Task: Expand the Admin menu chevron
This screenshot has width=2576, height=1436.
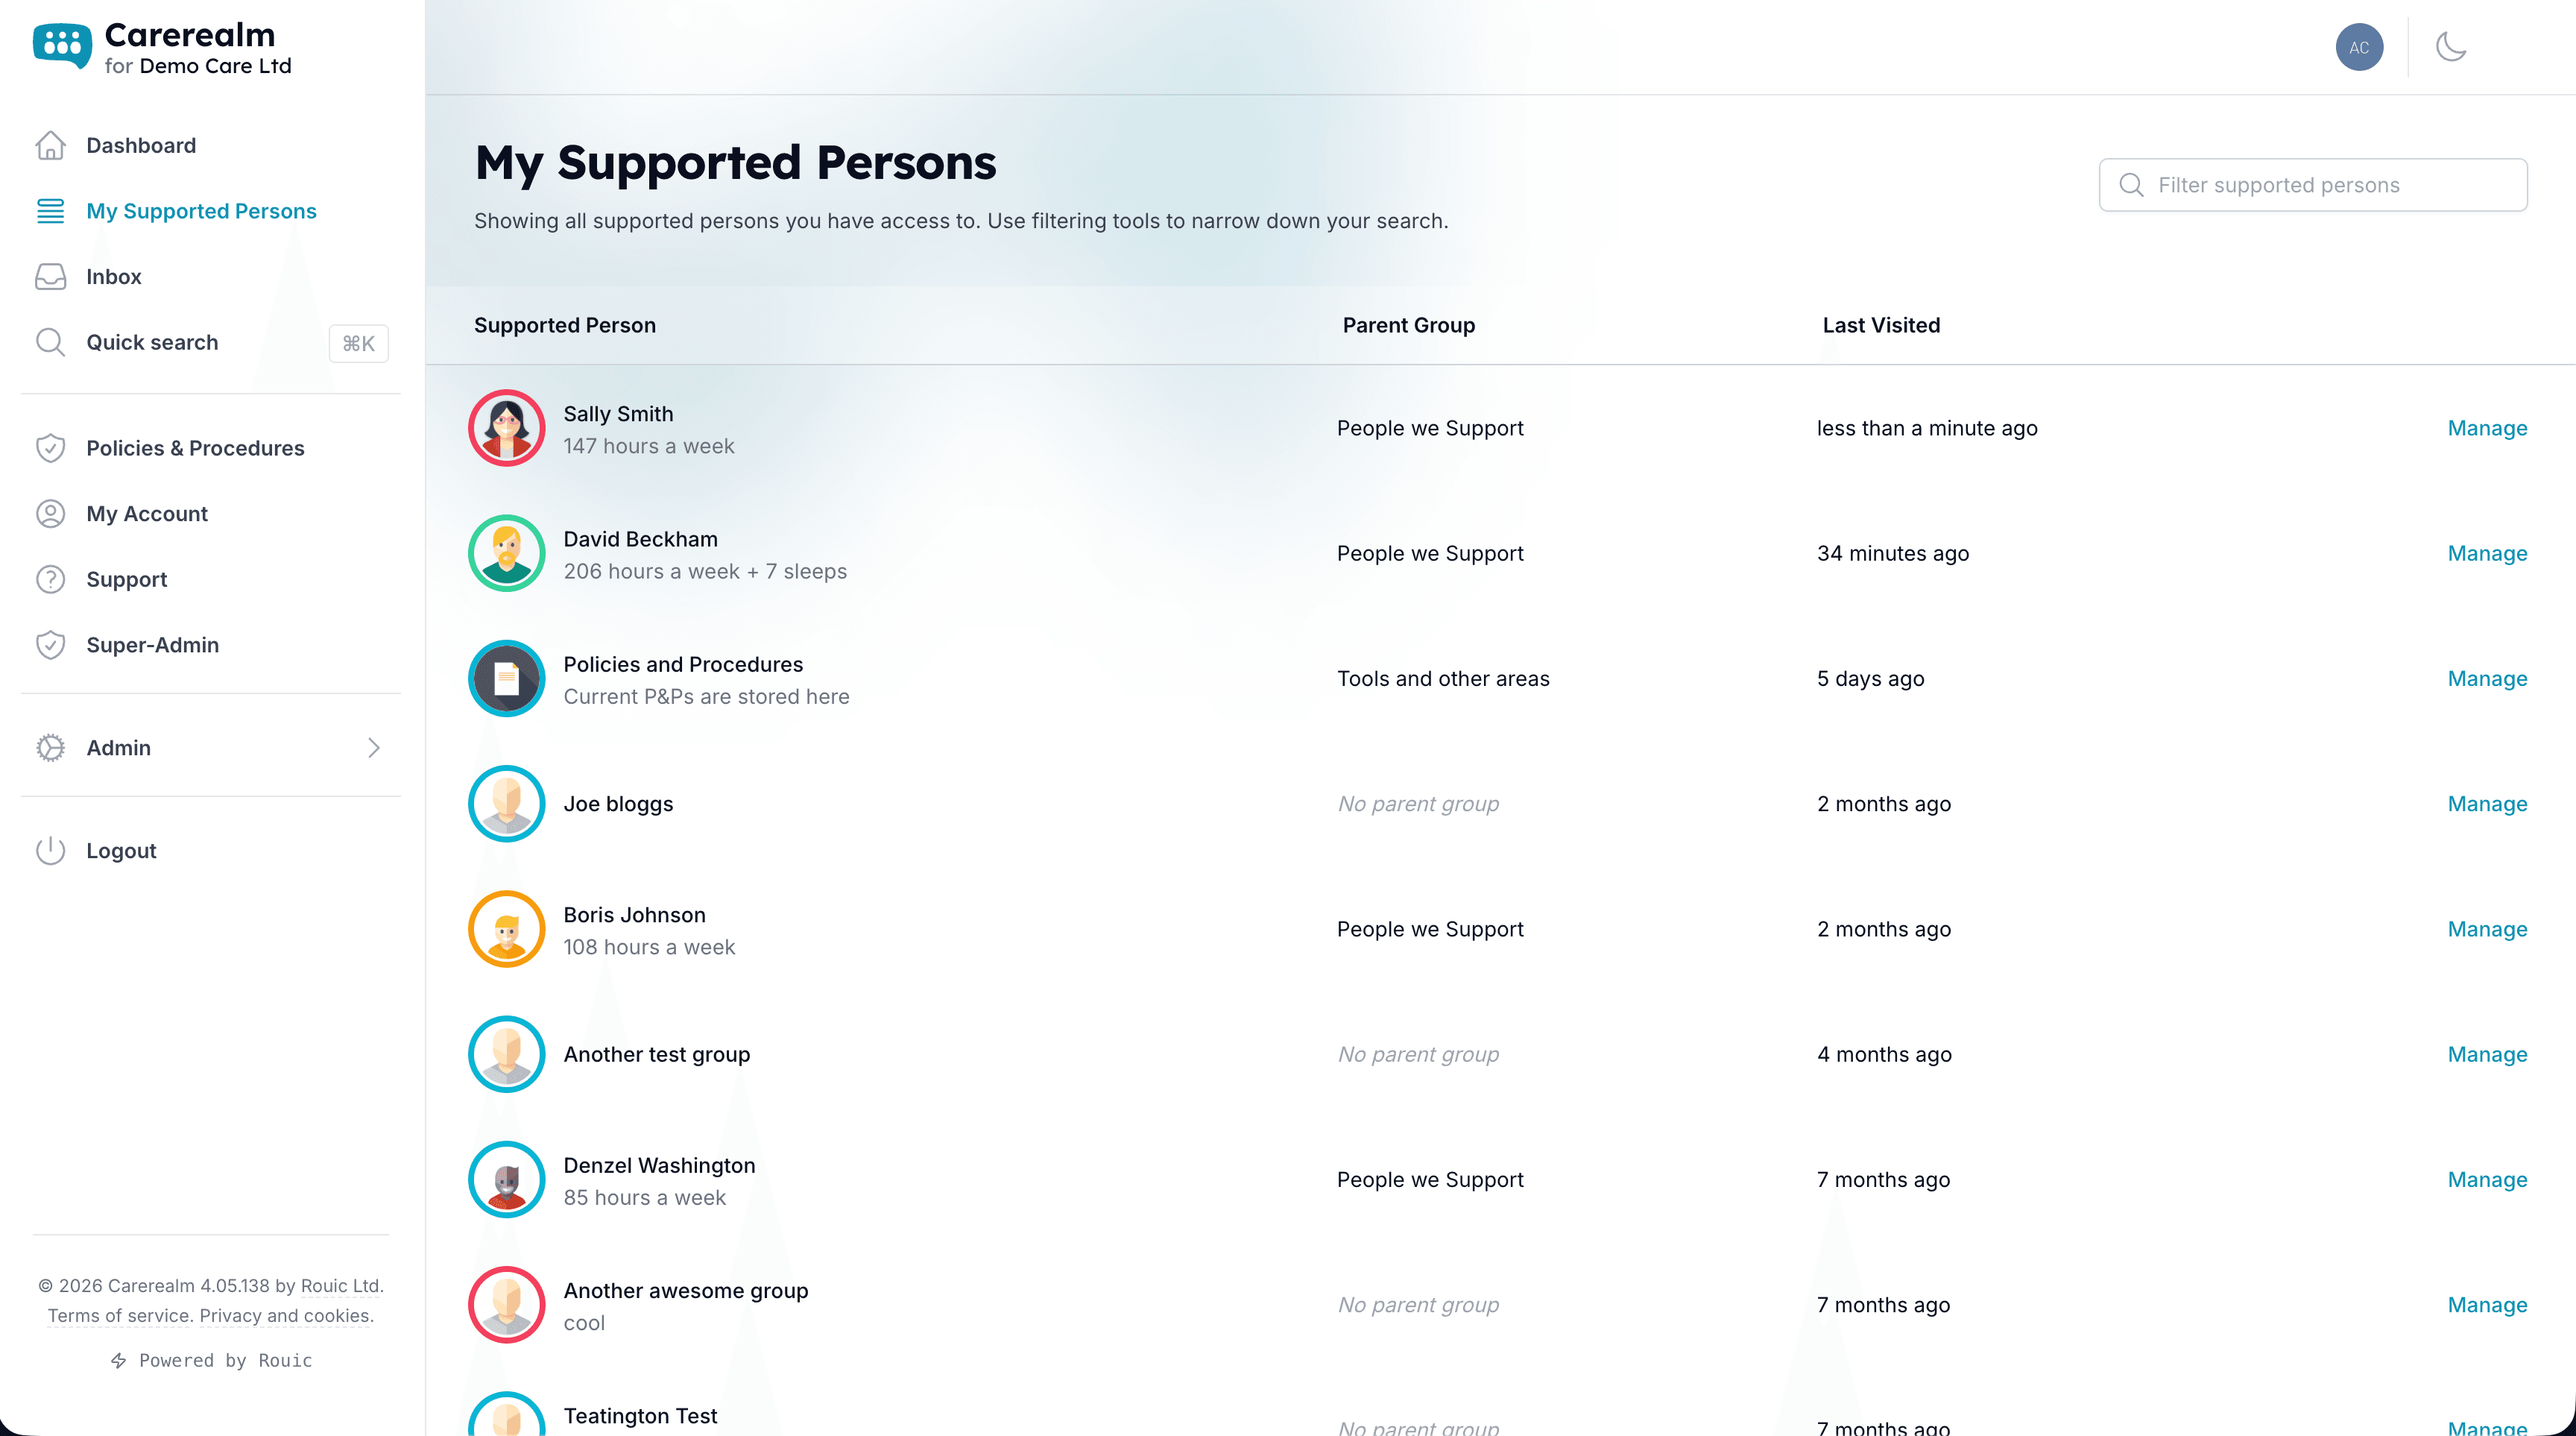Action: (x=374, y=748)
